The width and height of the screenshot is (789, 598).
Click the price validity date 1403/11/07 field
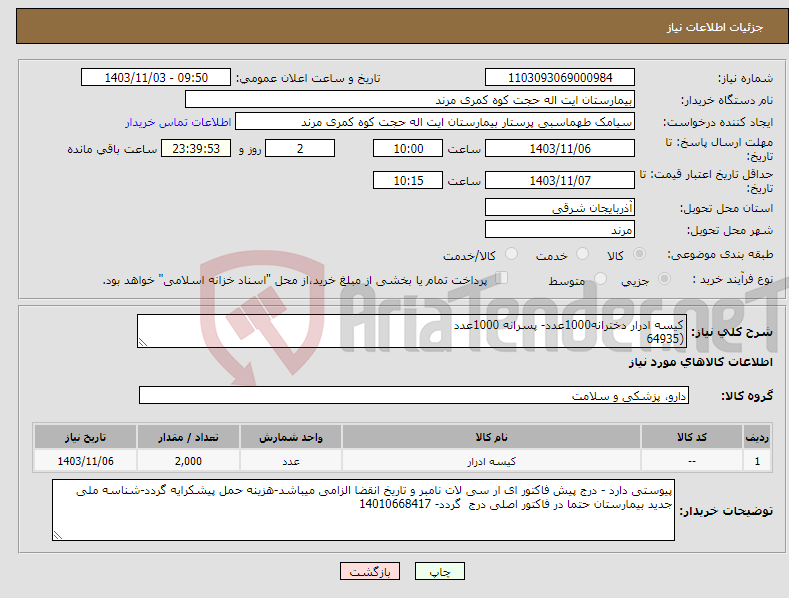tap(560, 180)
